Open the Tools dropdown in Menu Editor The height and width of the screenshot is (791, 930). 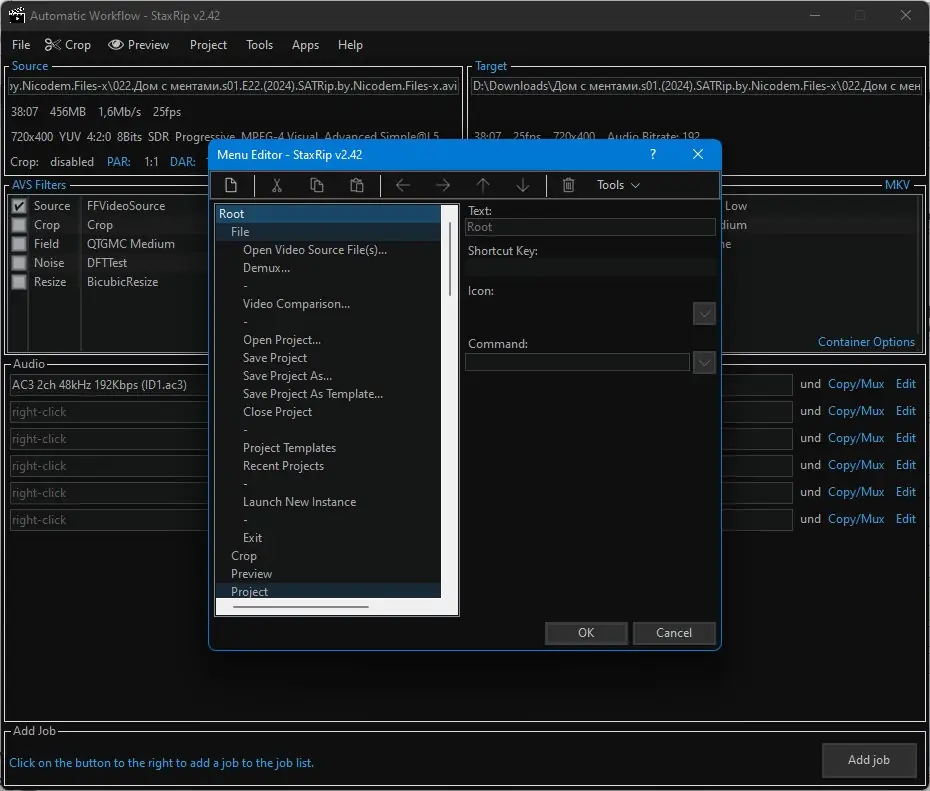pyautogui.click(x=618, y=185)
